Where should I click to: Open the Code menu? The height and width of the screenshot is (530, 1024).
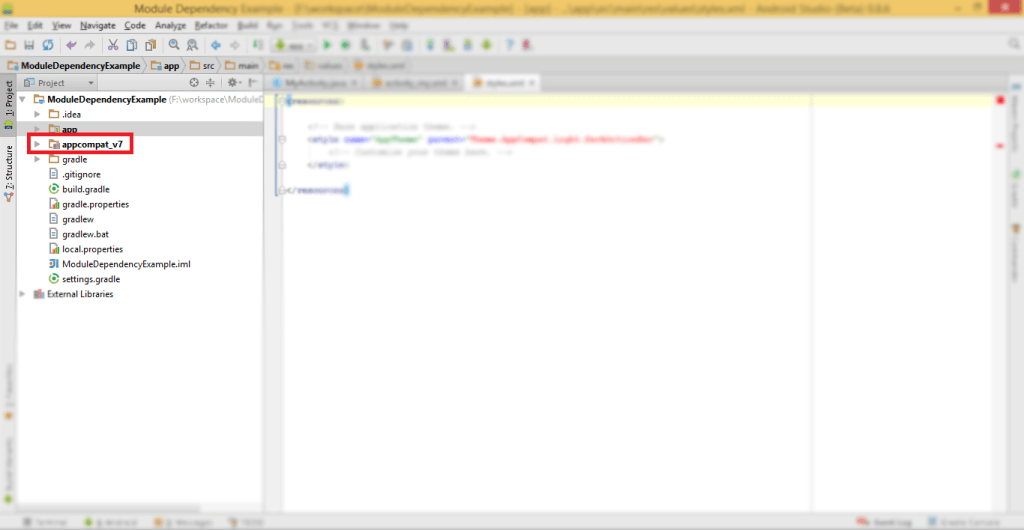(135, 25)
